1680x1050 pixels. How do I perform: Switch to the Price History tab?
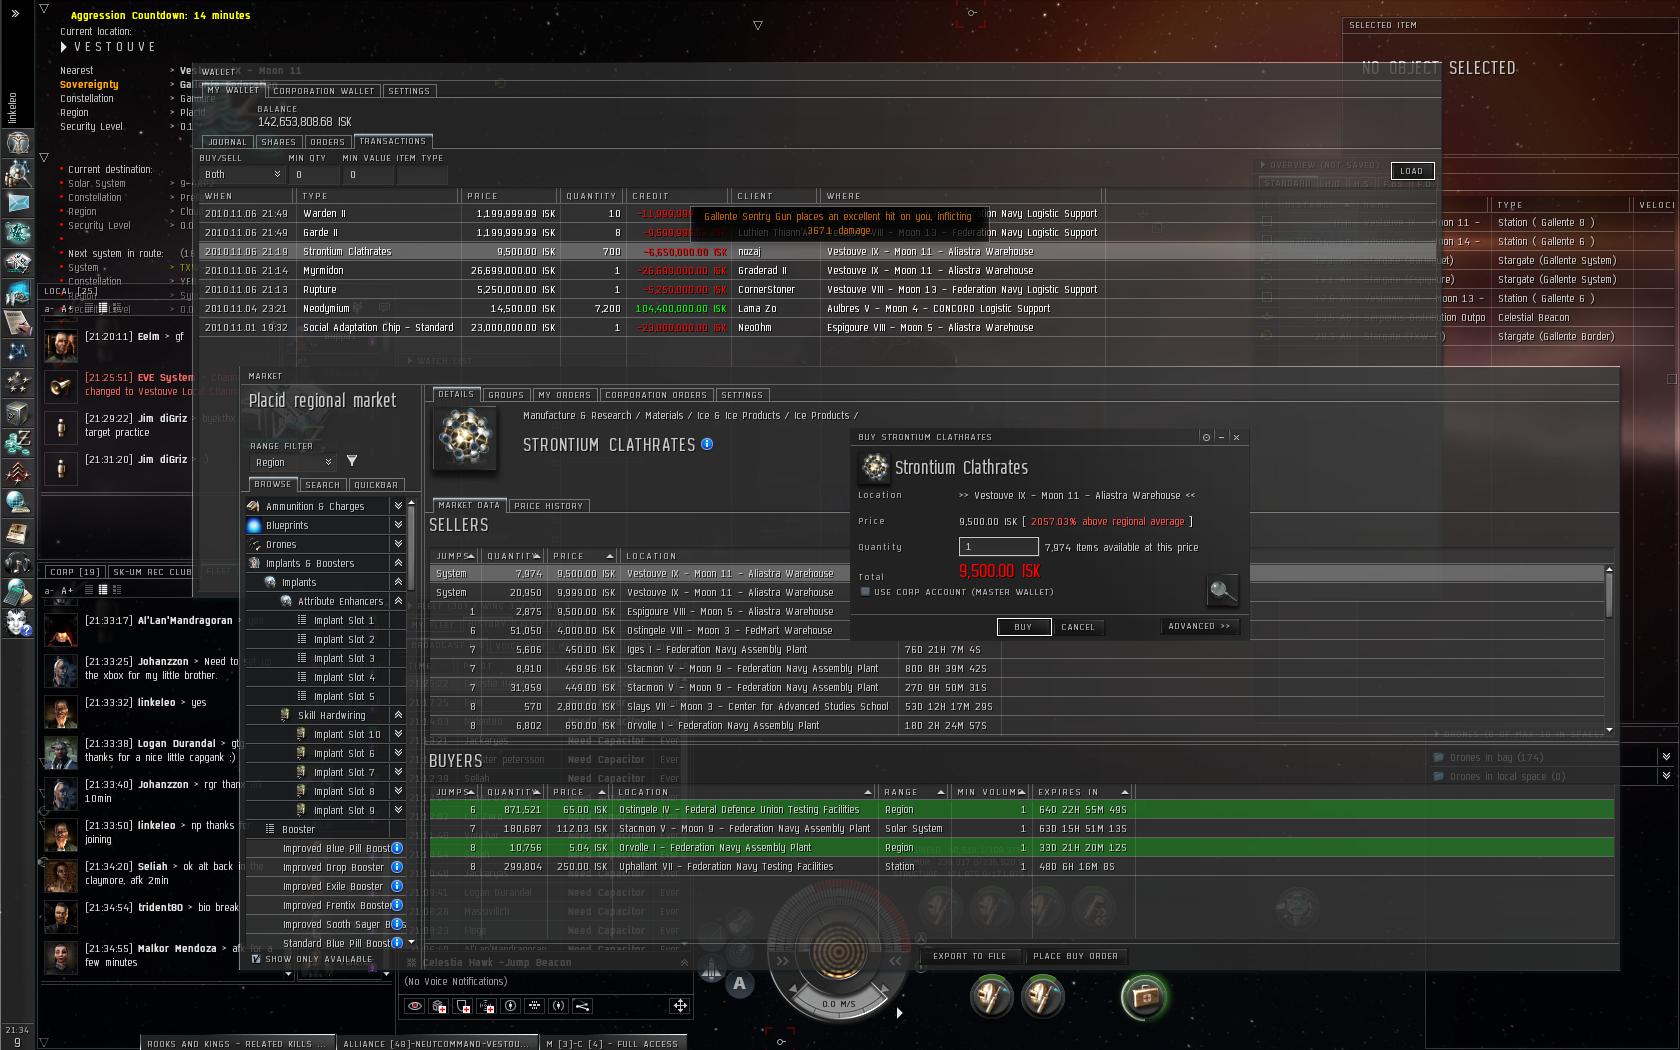(x=548, y=506)
